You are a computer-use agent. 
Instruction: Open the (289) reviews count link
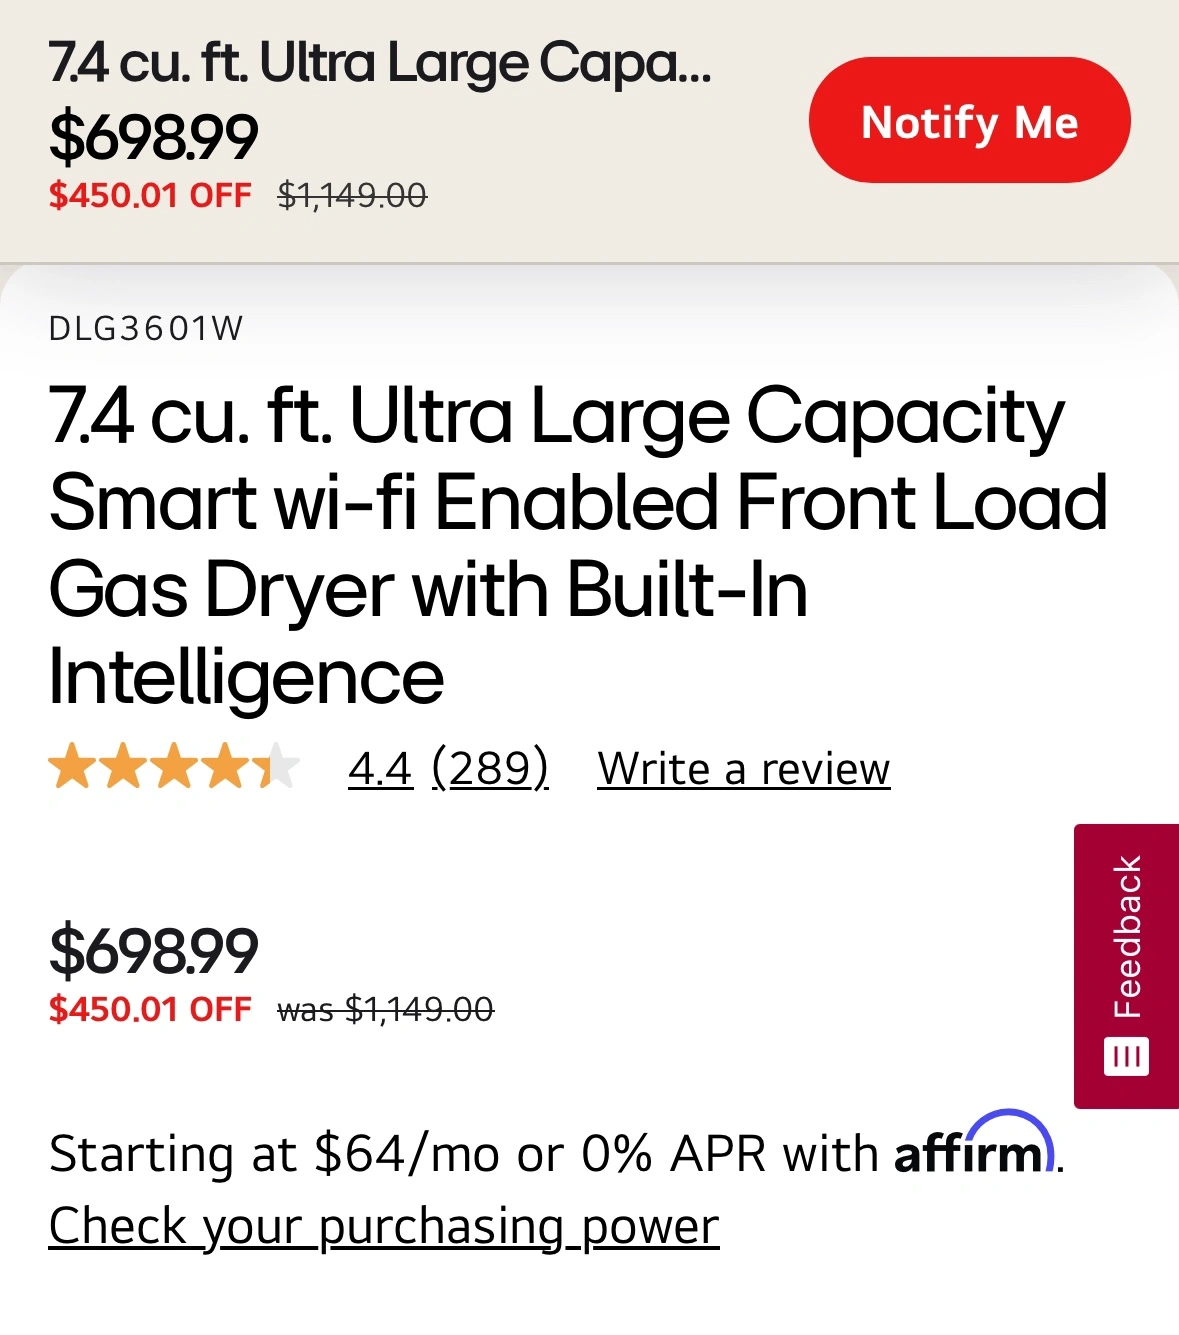[490, 769]
